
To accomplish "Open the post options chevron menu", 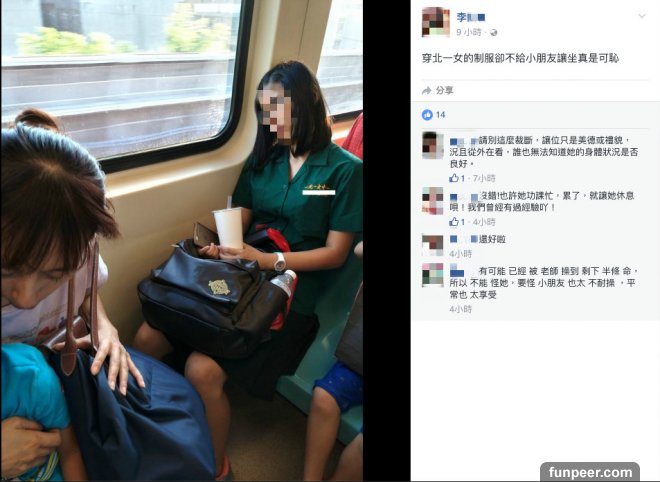I will tap(642, 16).
